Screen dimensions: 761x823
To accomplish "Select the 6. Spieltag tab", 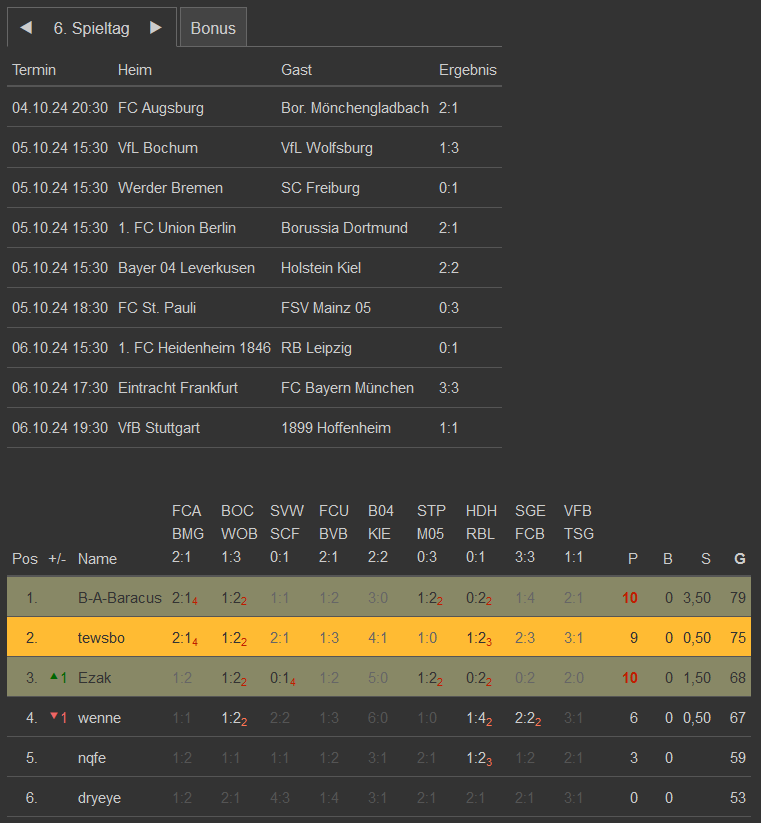I will [91, 28].
